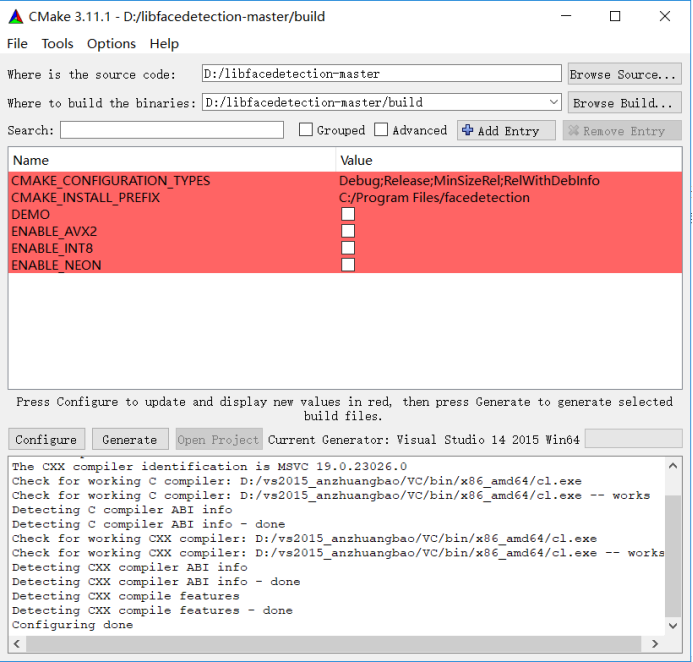
Task: Open the Tools menu
Action: (57, 44)
